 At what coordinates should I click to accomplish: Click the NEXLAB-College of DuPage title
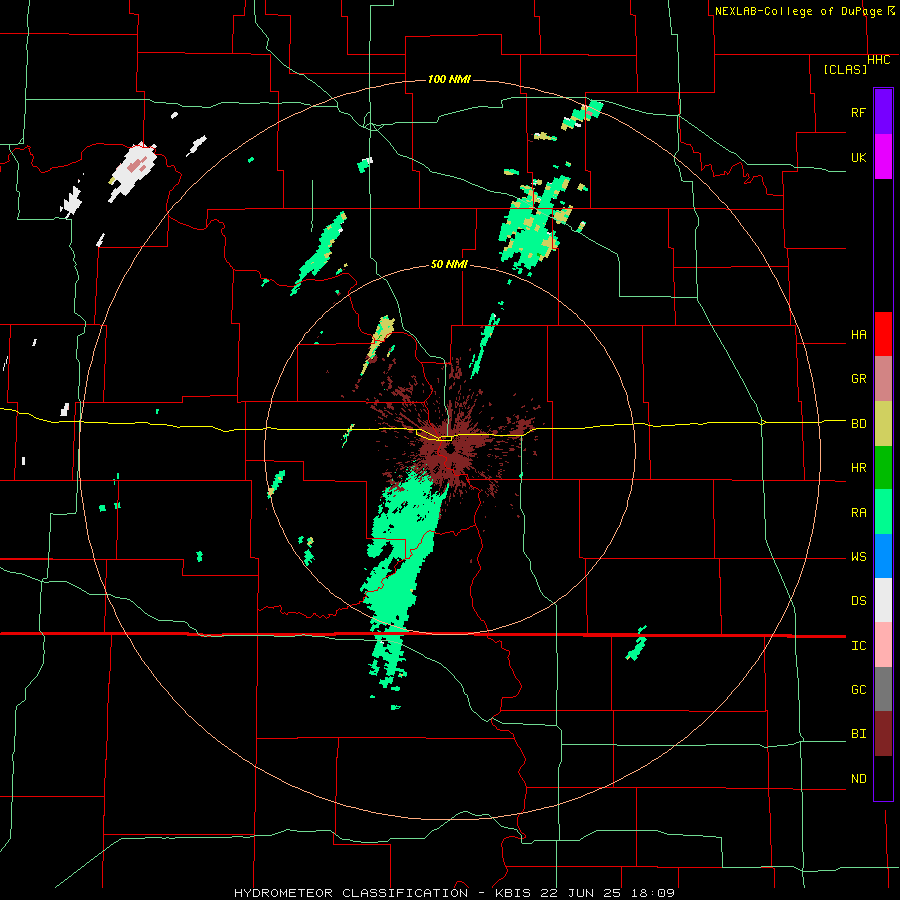coord(798,11)
